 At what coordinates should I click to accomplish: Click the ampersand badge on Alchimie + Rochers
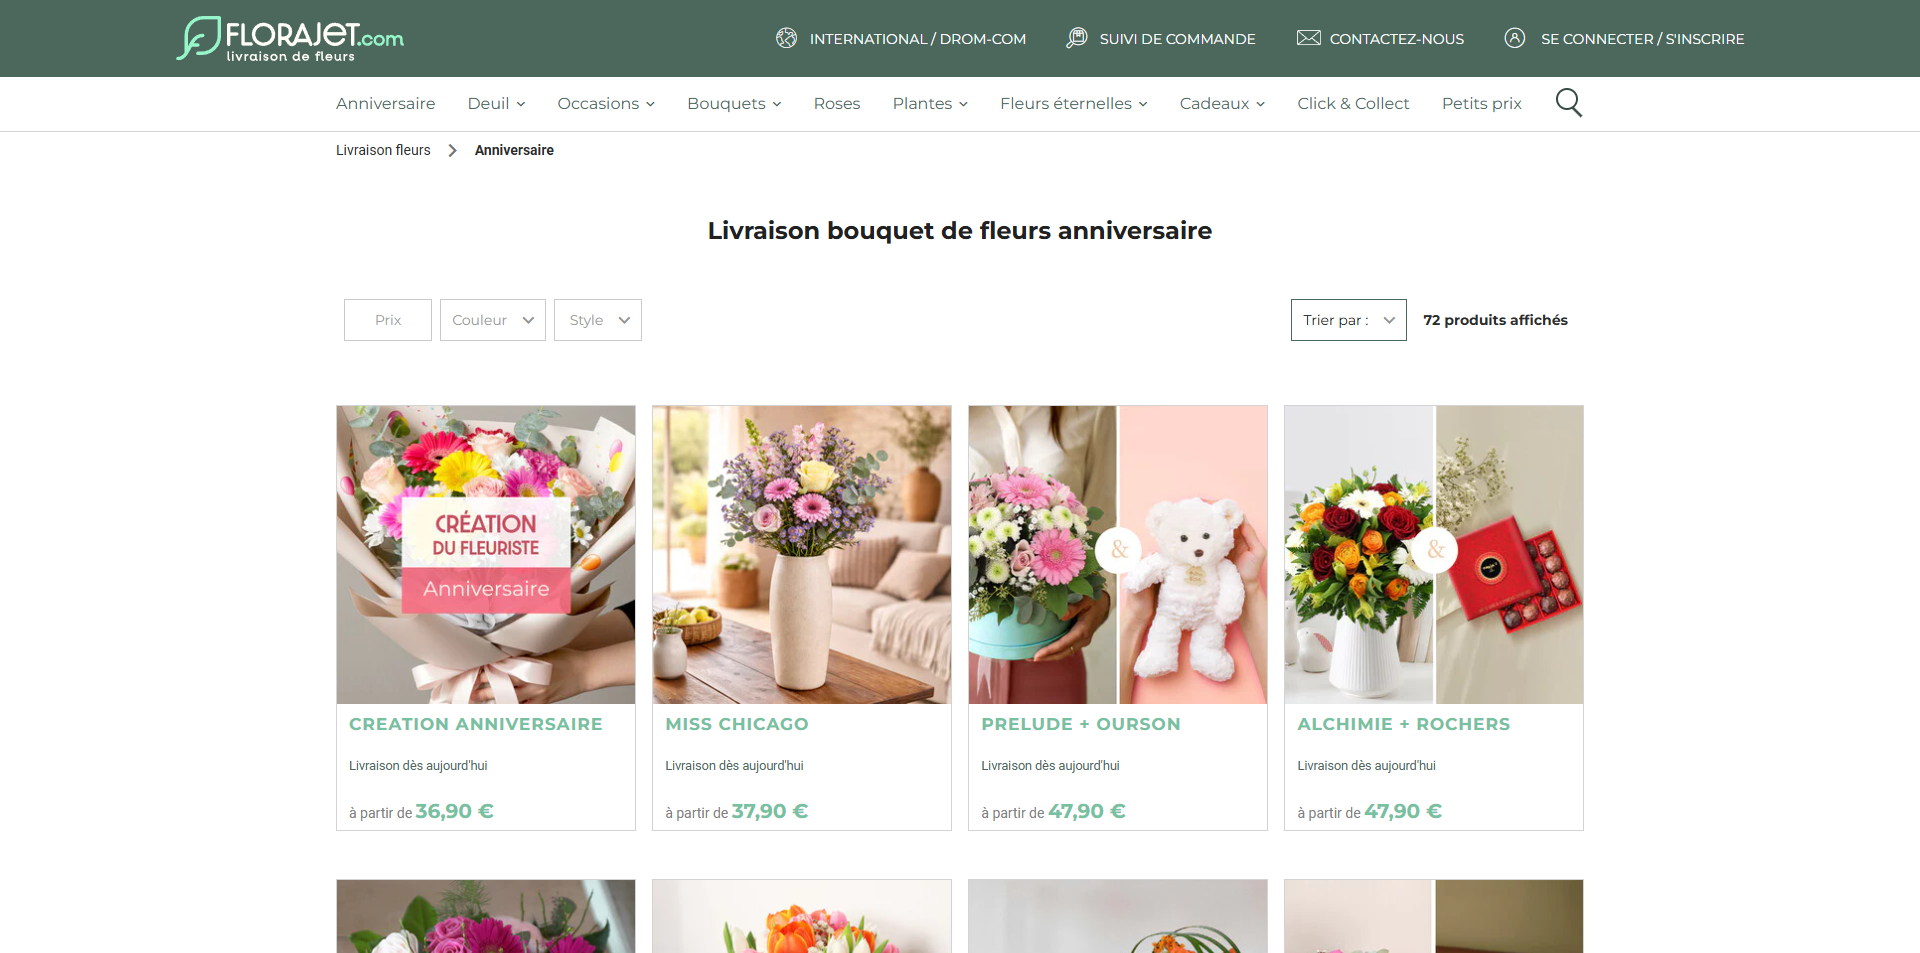(1435, 550)
